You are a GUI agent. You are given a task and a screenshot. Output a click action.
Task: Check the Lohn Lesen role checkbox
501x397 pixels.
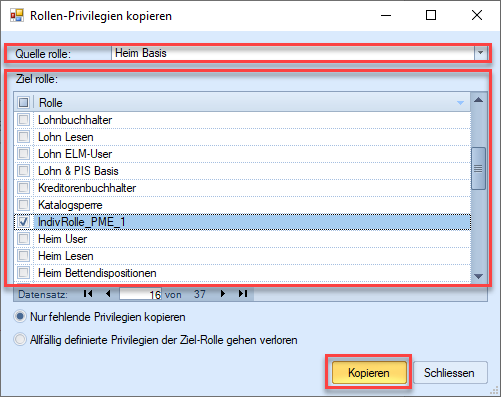(24, 137)
